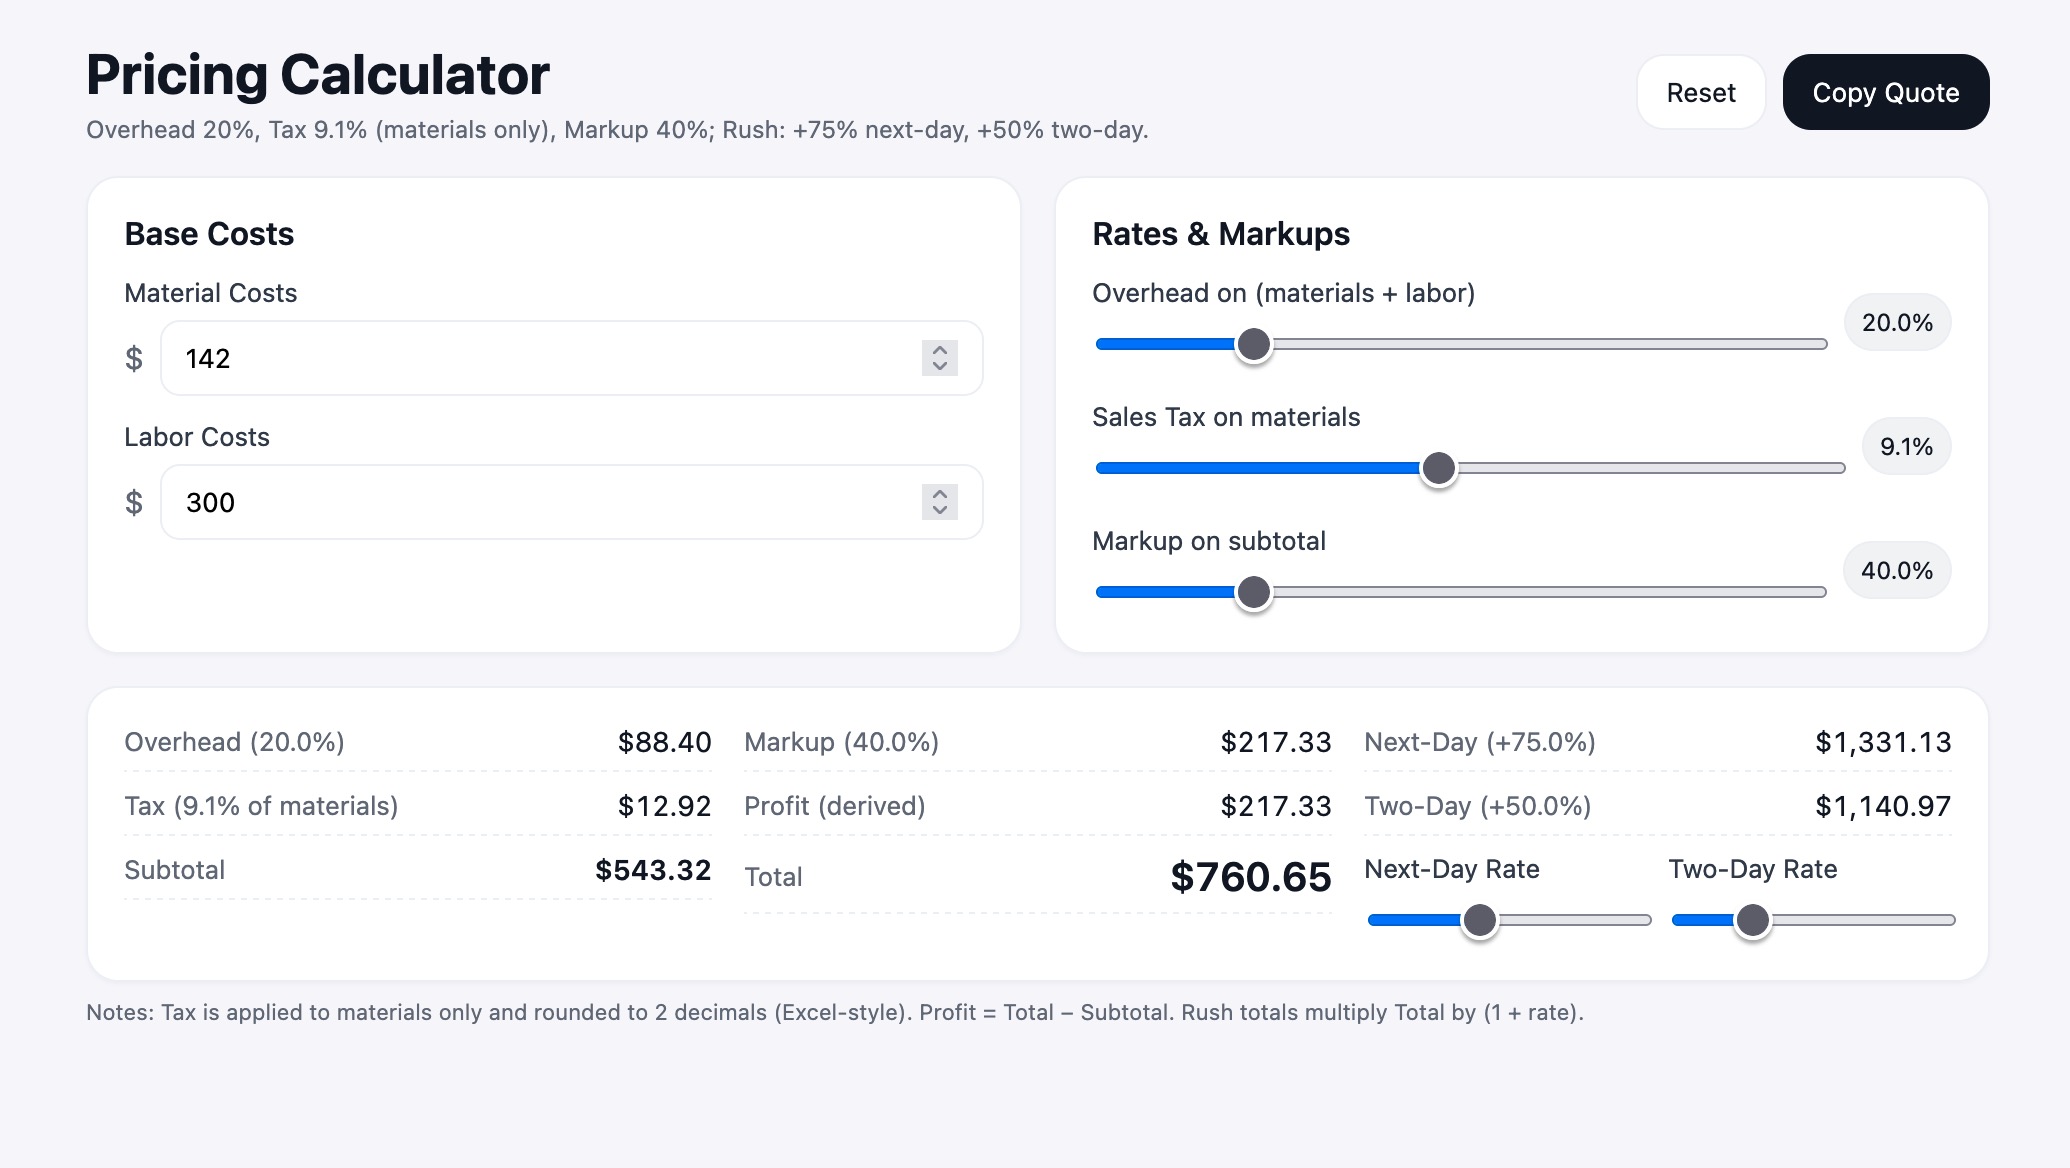Click the Pricing Calculator heading
2070x1168 pixels.
tap(318, 75)
